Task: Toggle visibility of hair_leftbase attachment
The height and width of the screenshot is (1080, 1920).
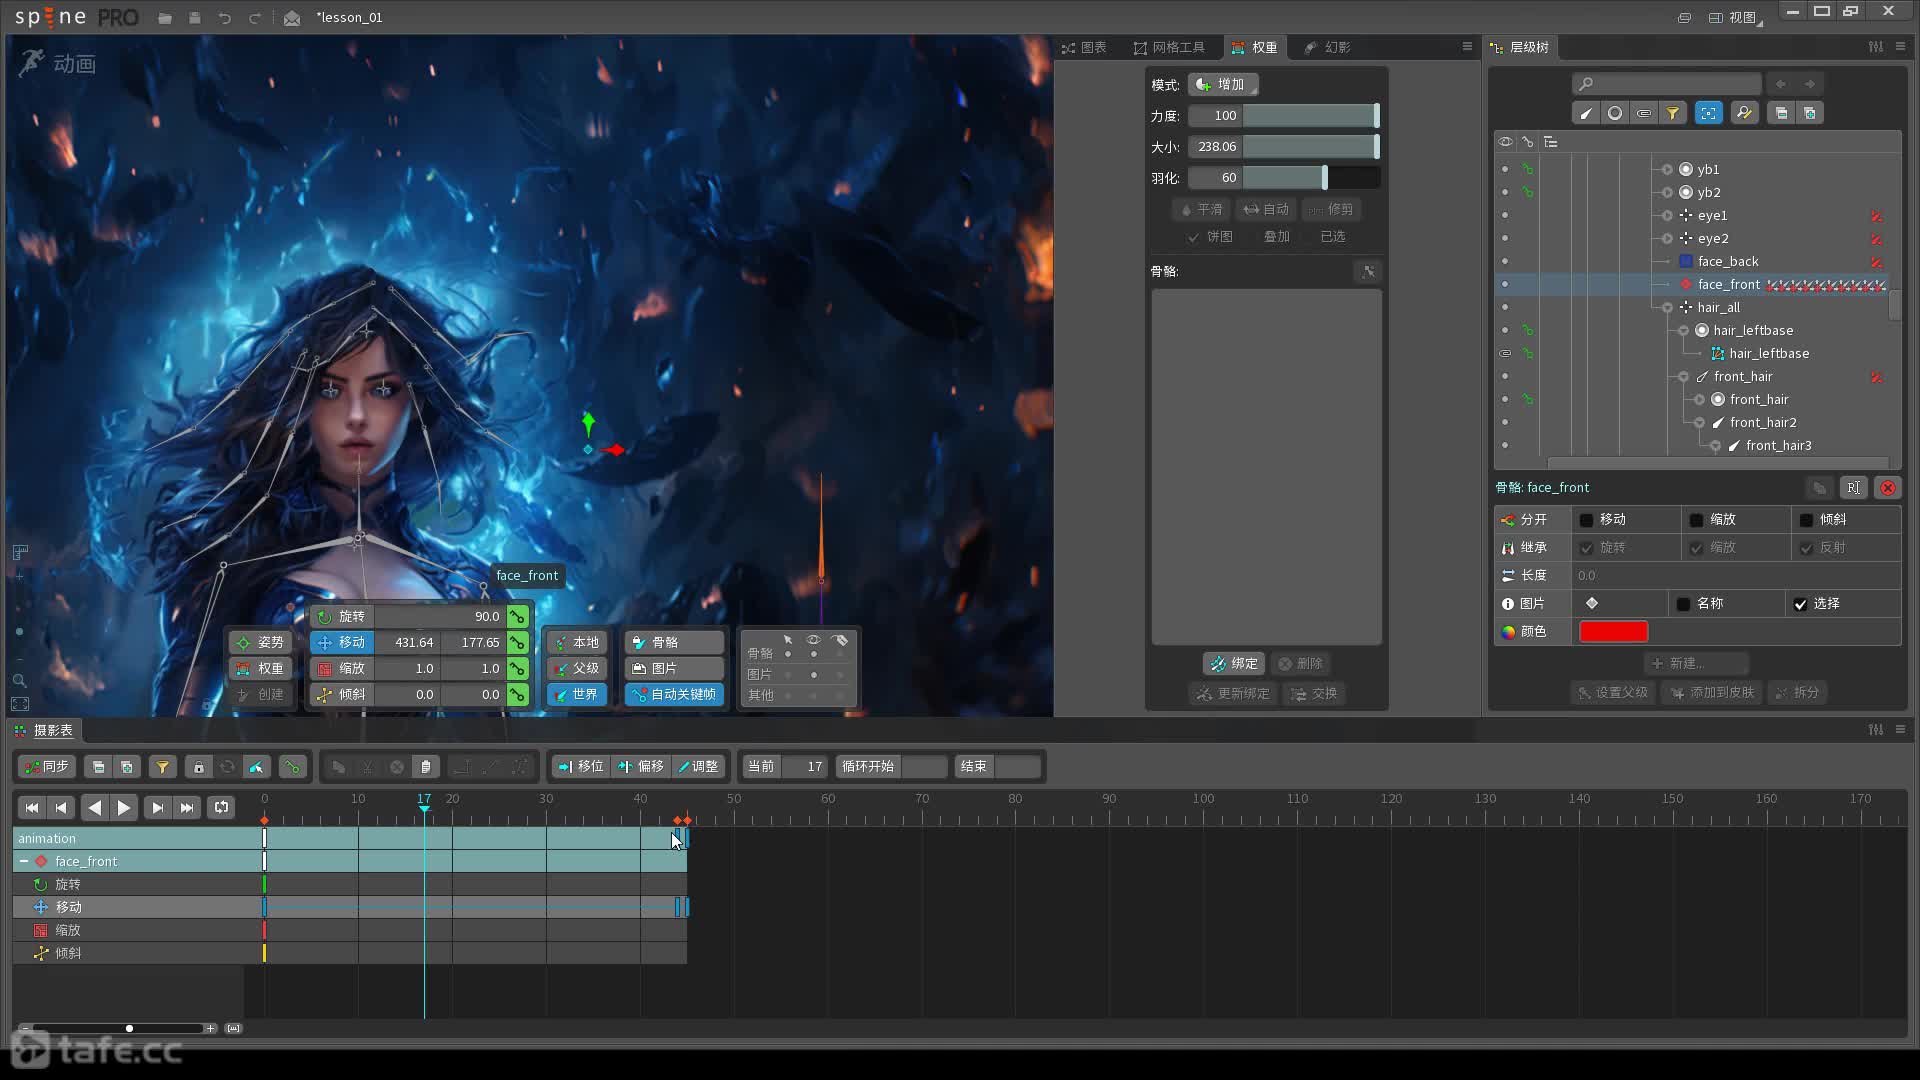Action: click(x=1505, y=354)
